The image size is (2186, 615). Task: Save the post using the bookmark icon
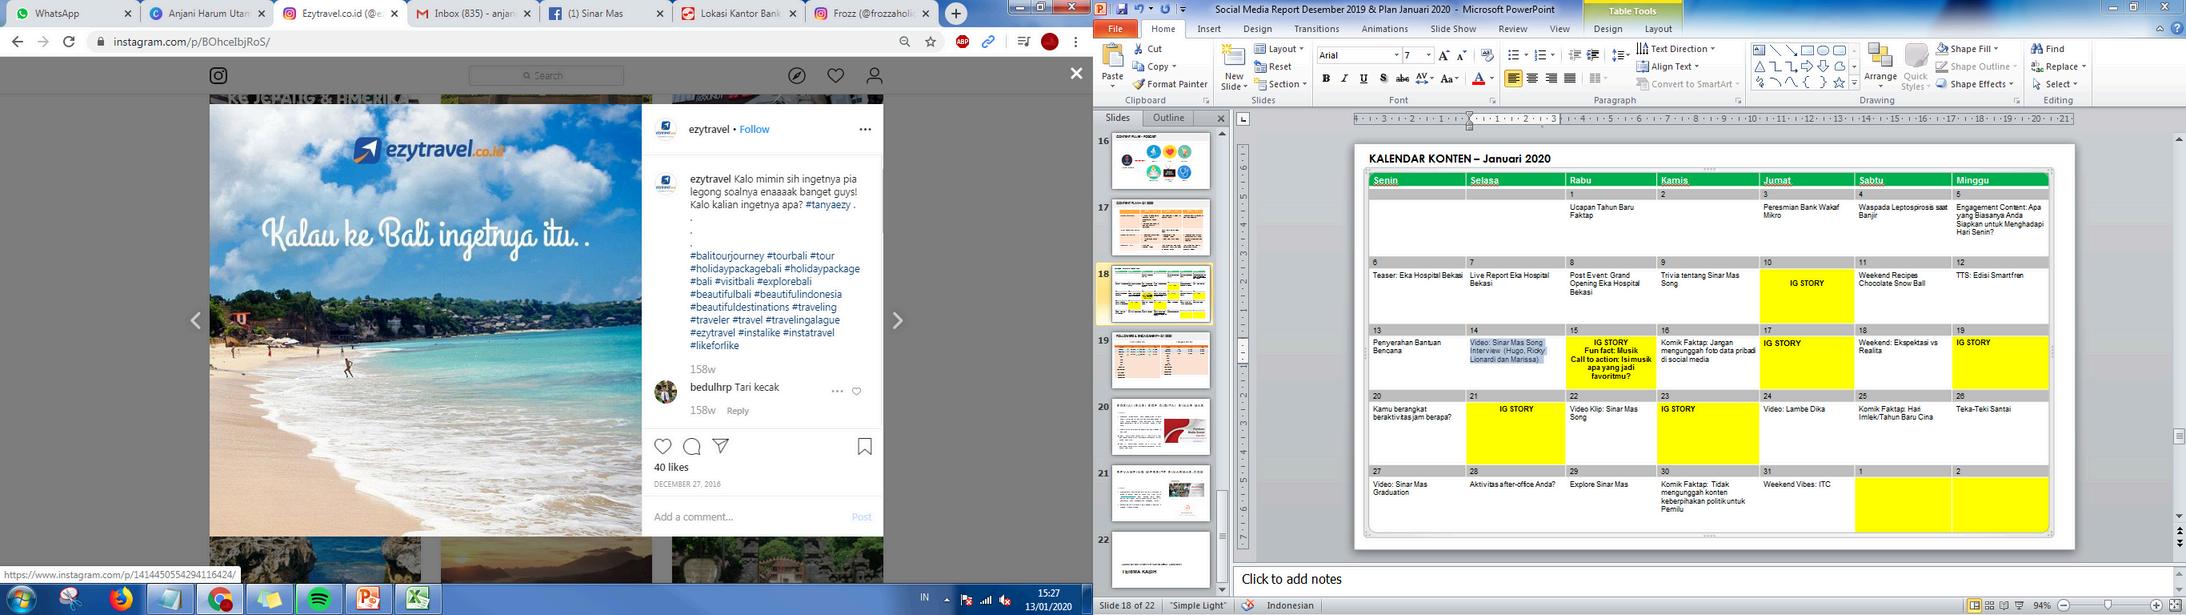(x=865, y=446)
